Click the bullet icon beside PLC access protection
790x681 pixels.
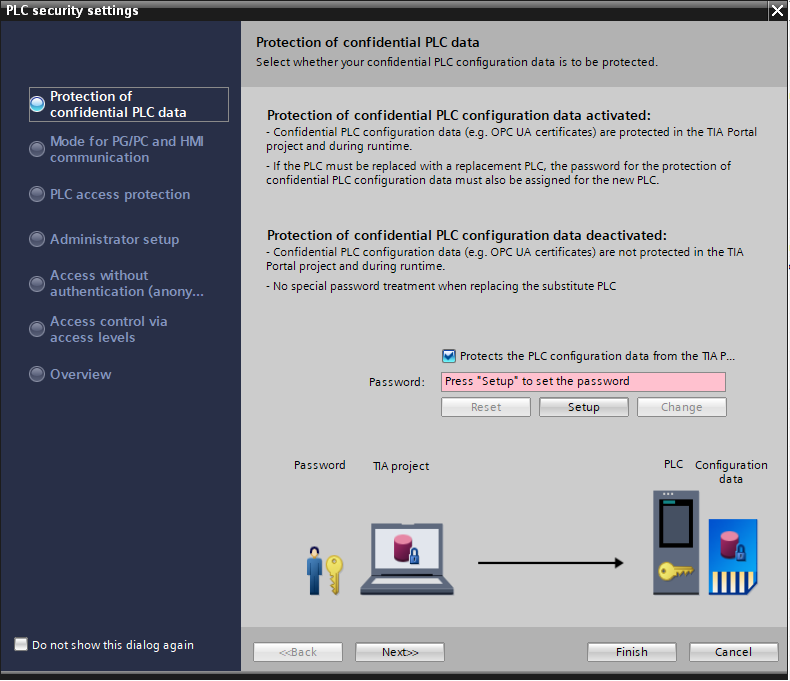pyautogui.click(x=37, y=195)
